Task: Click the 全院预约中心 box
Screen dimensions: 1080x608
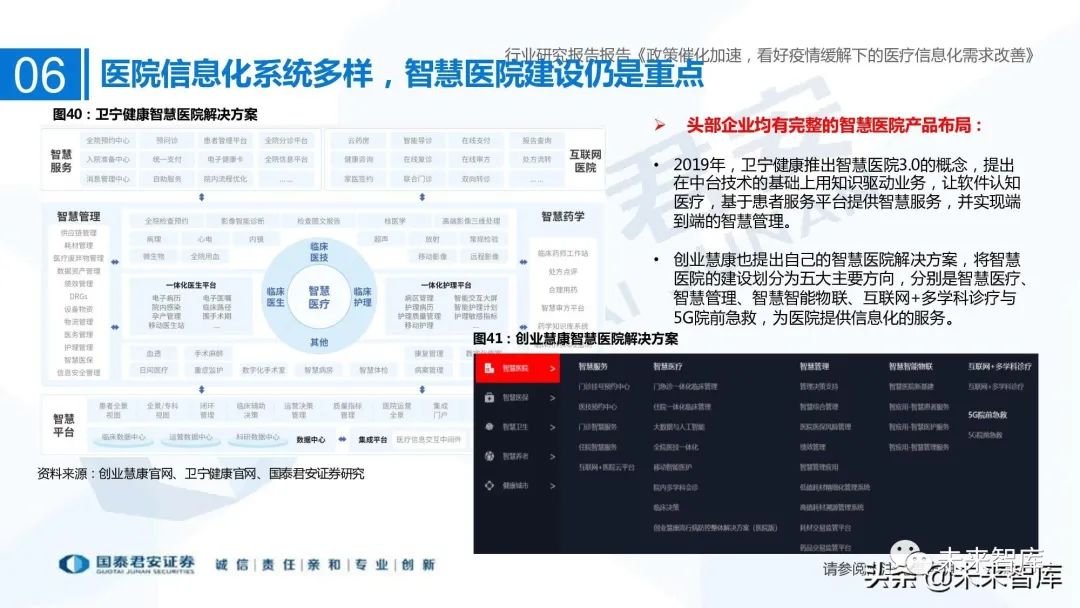Action: (107, 140)
